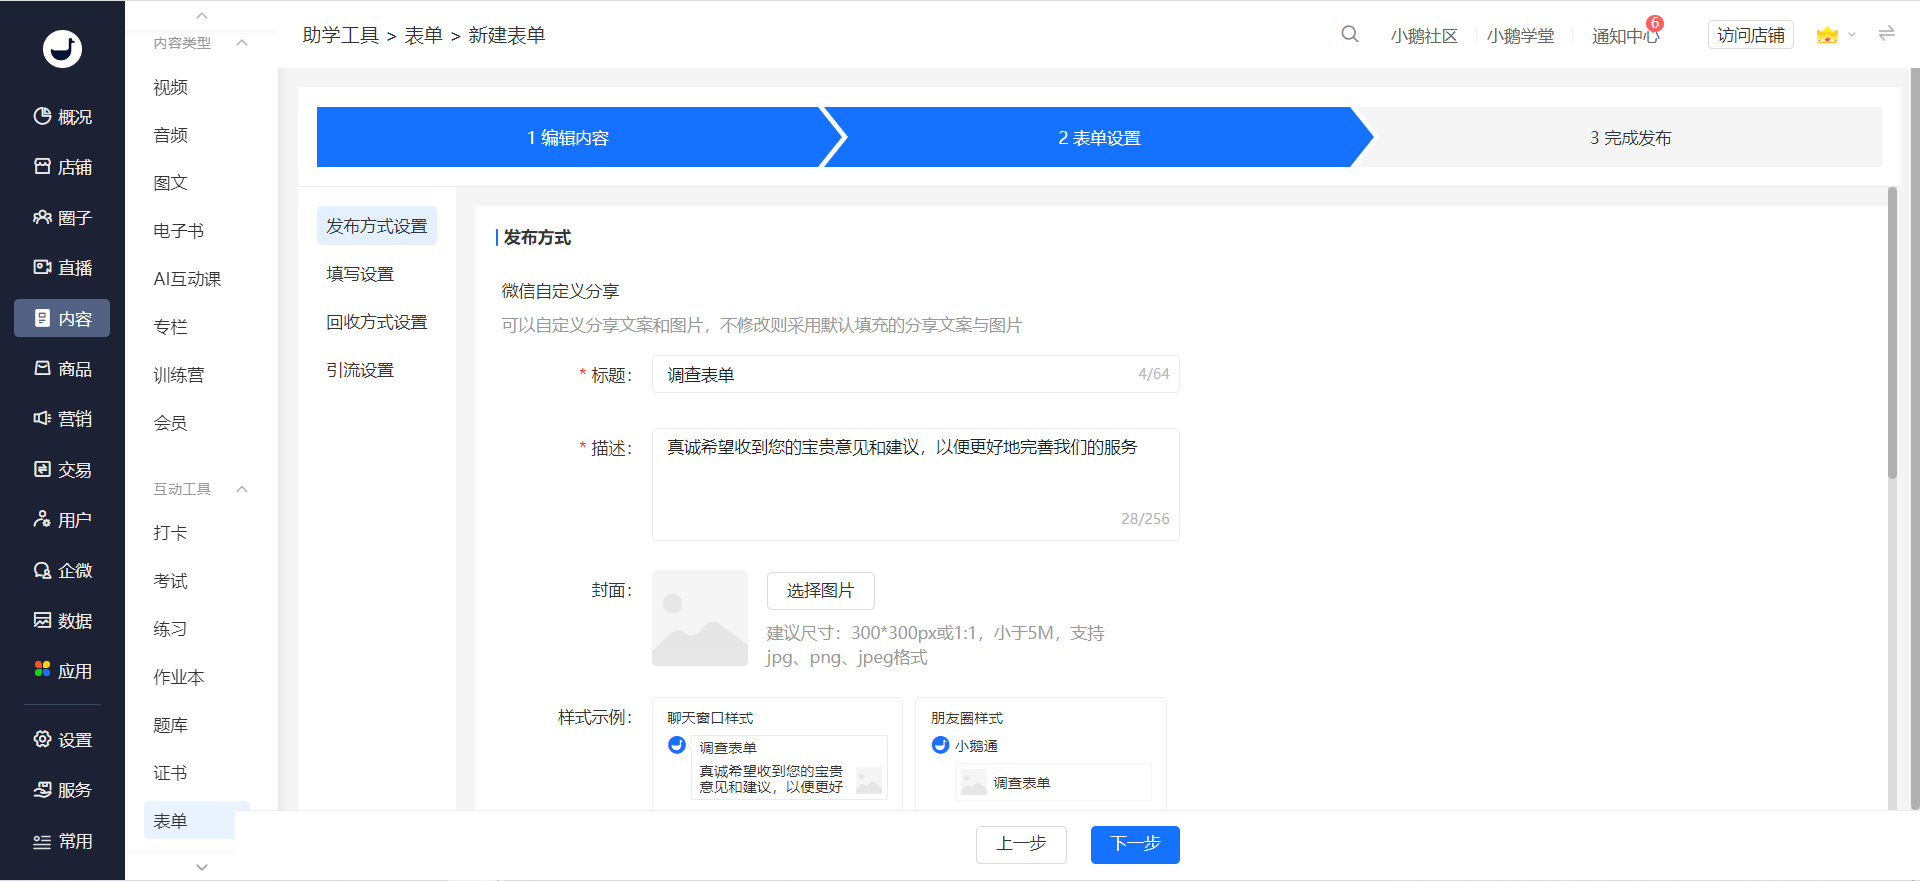The height and width of the screenshot is (881, 1920).
Task: Open the 概况 overview sidebar icon
Action: (62, 117)
